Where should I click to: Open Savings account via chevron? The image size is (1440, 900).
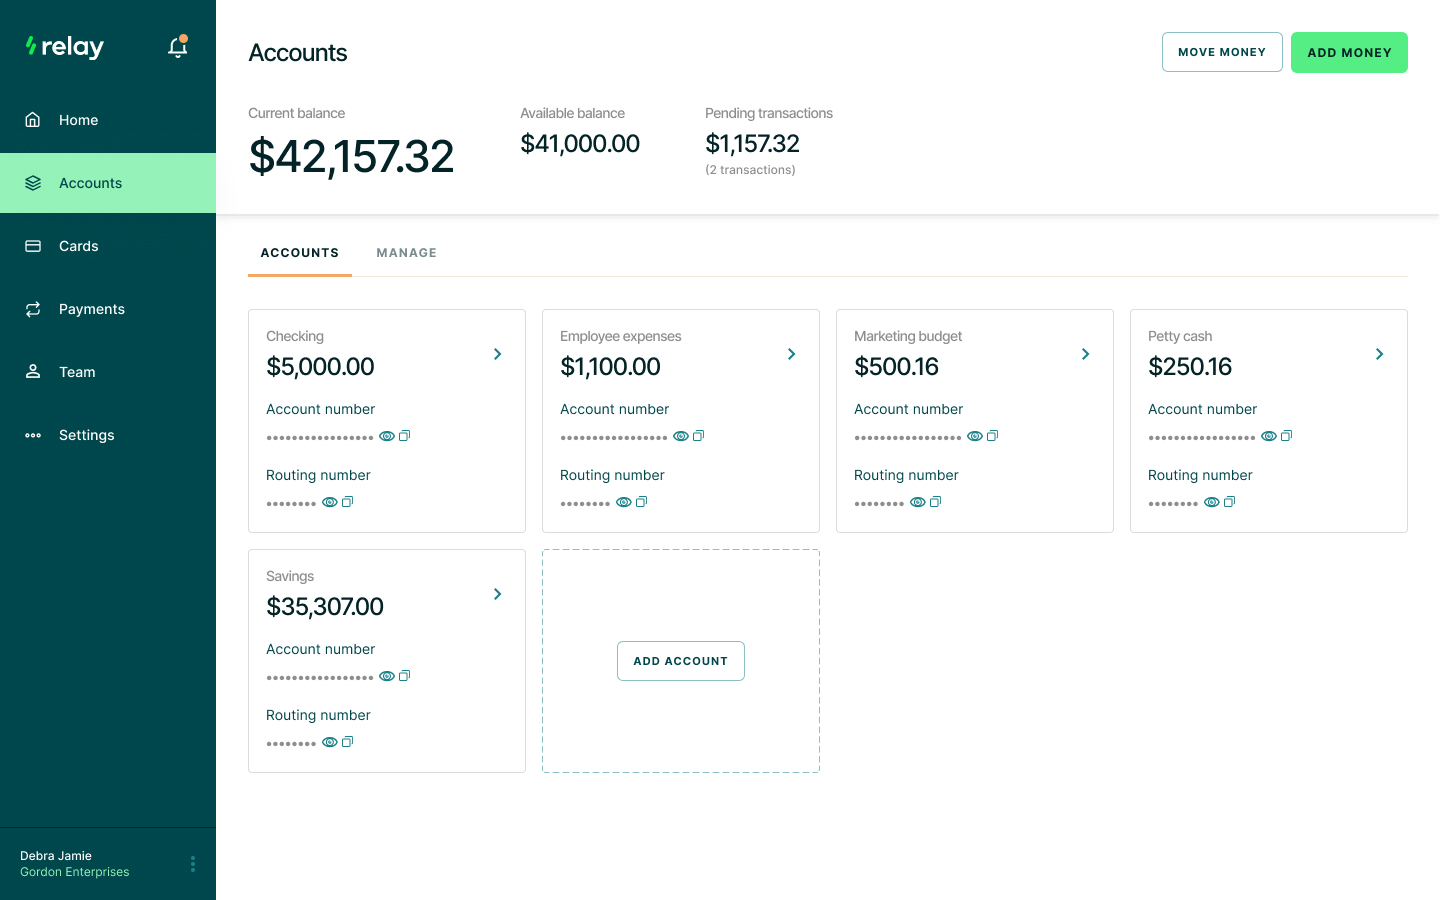click(498, 594)
